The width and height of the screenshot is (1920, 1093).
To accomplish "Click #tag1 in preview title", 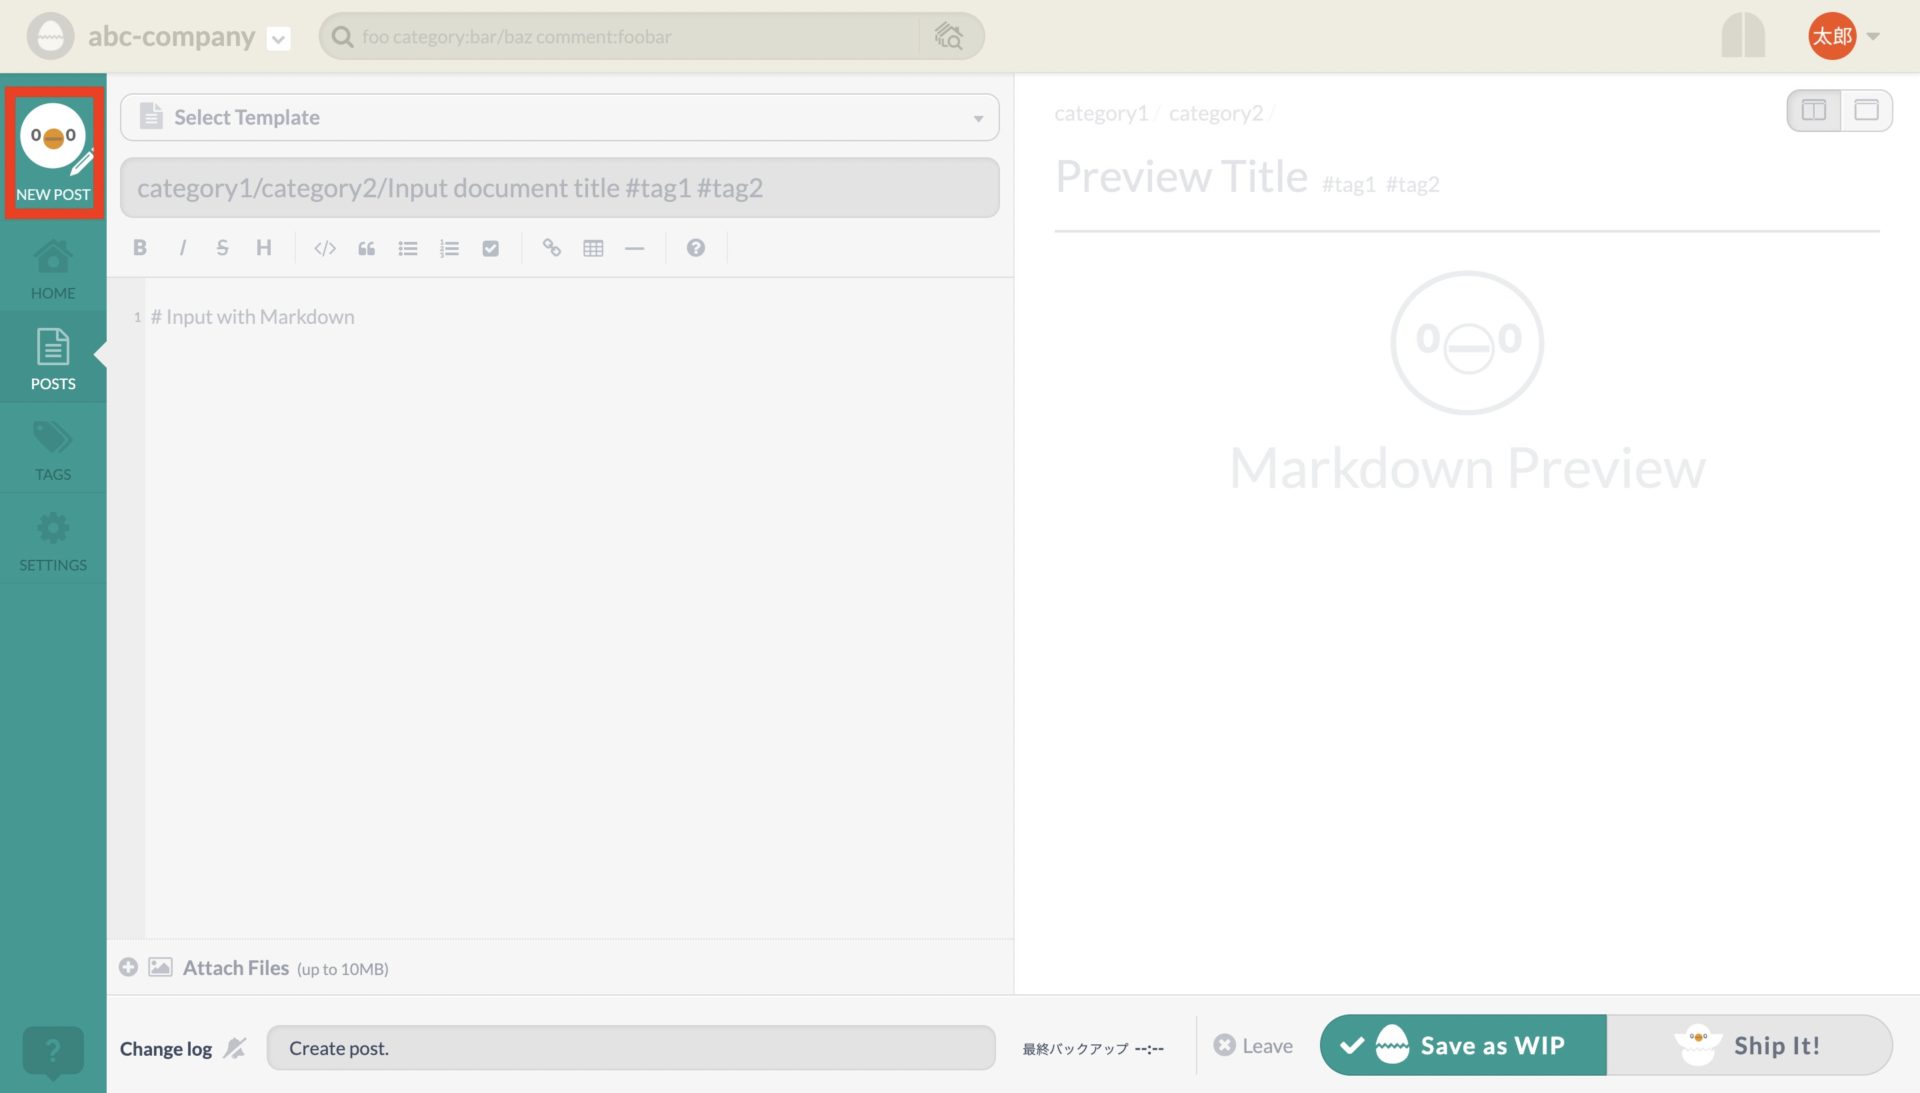I will pyautogui.click(x=1349, y=184).
